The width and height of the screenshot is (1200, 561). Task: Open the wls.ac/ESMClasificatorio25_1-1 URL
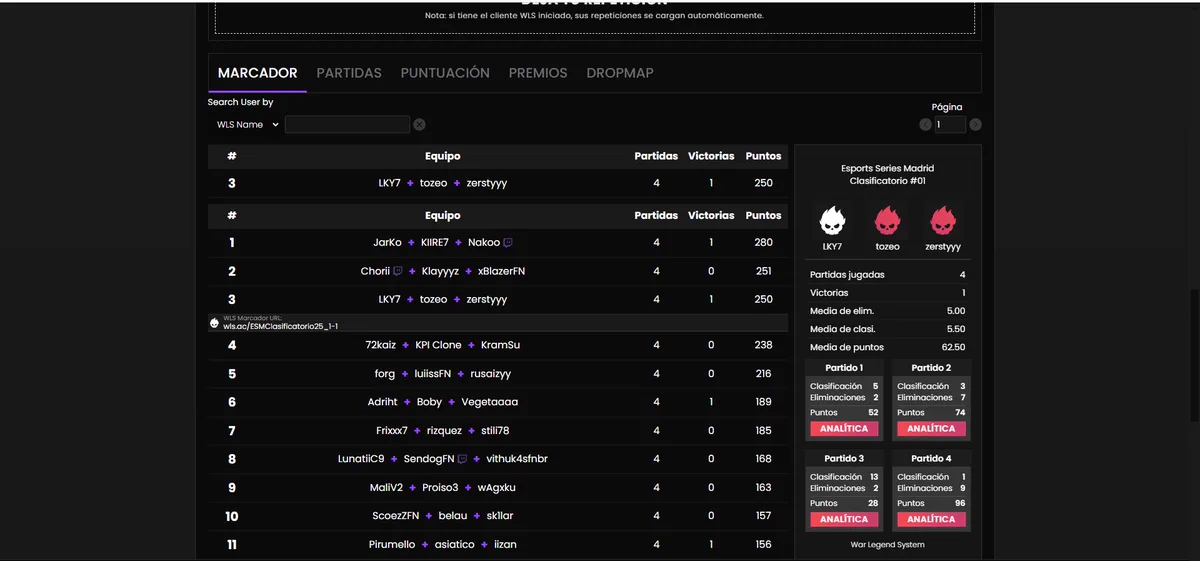(280, 326)
